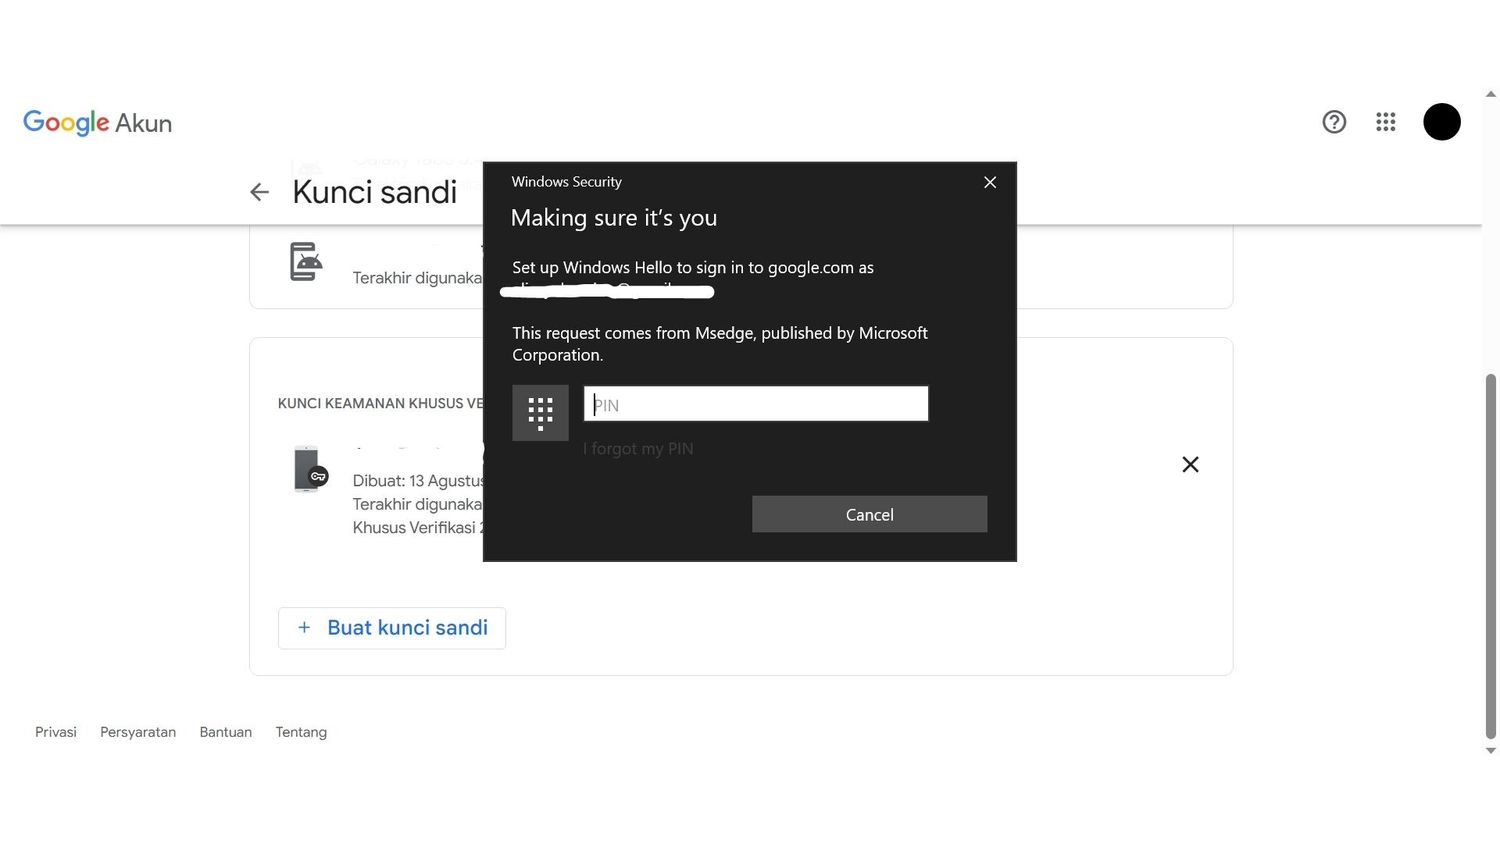Focus the PIN input field

(756, 404)
